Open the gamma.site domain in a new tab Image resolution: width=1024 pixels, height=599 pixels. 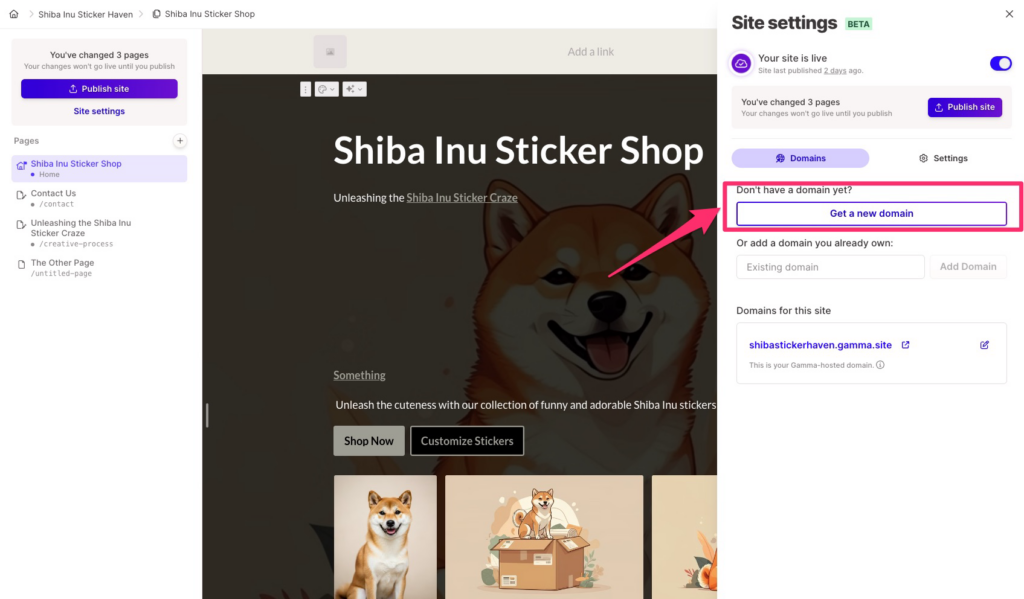coord(906,345)
